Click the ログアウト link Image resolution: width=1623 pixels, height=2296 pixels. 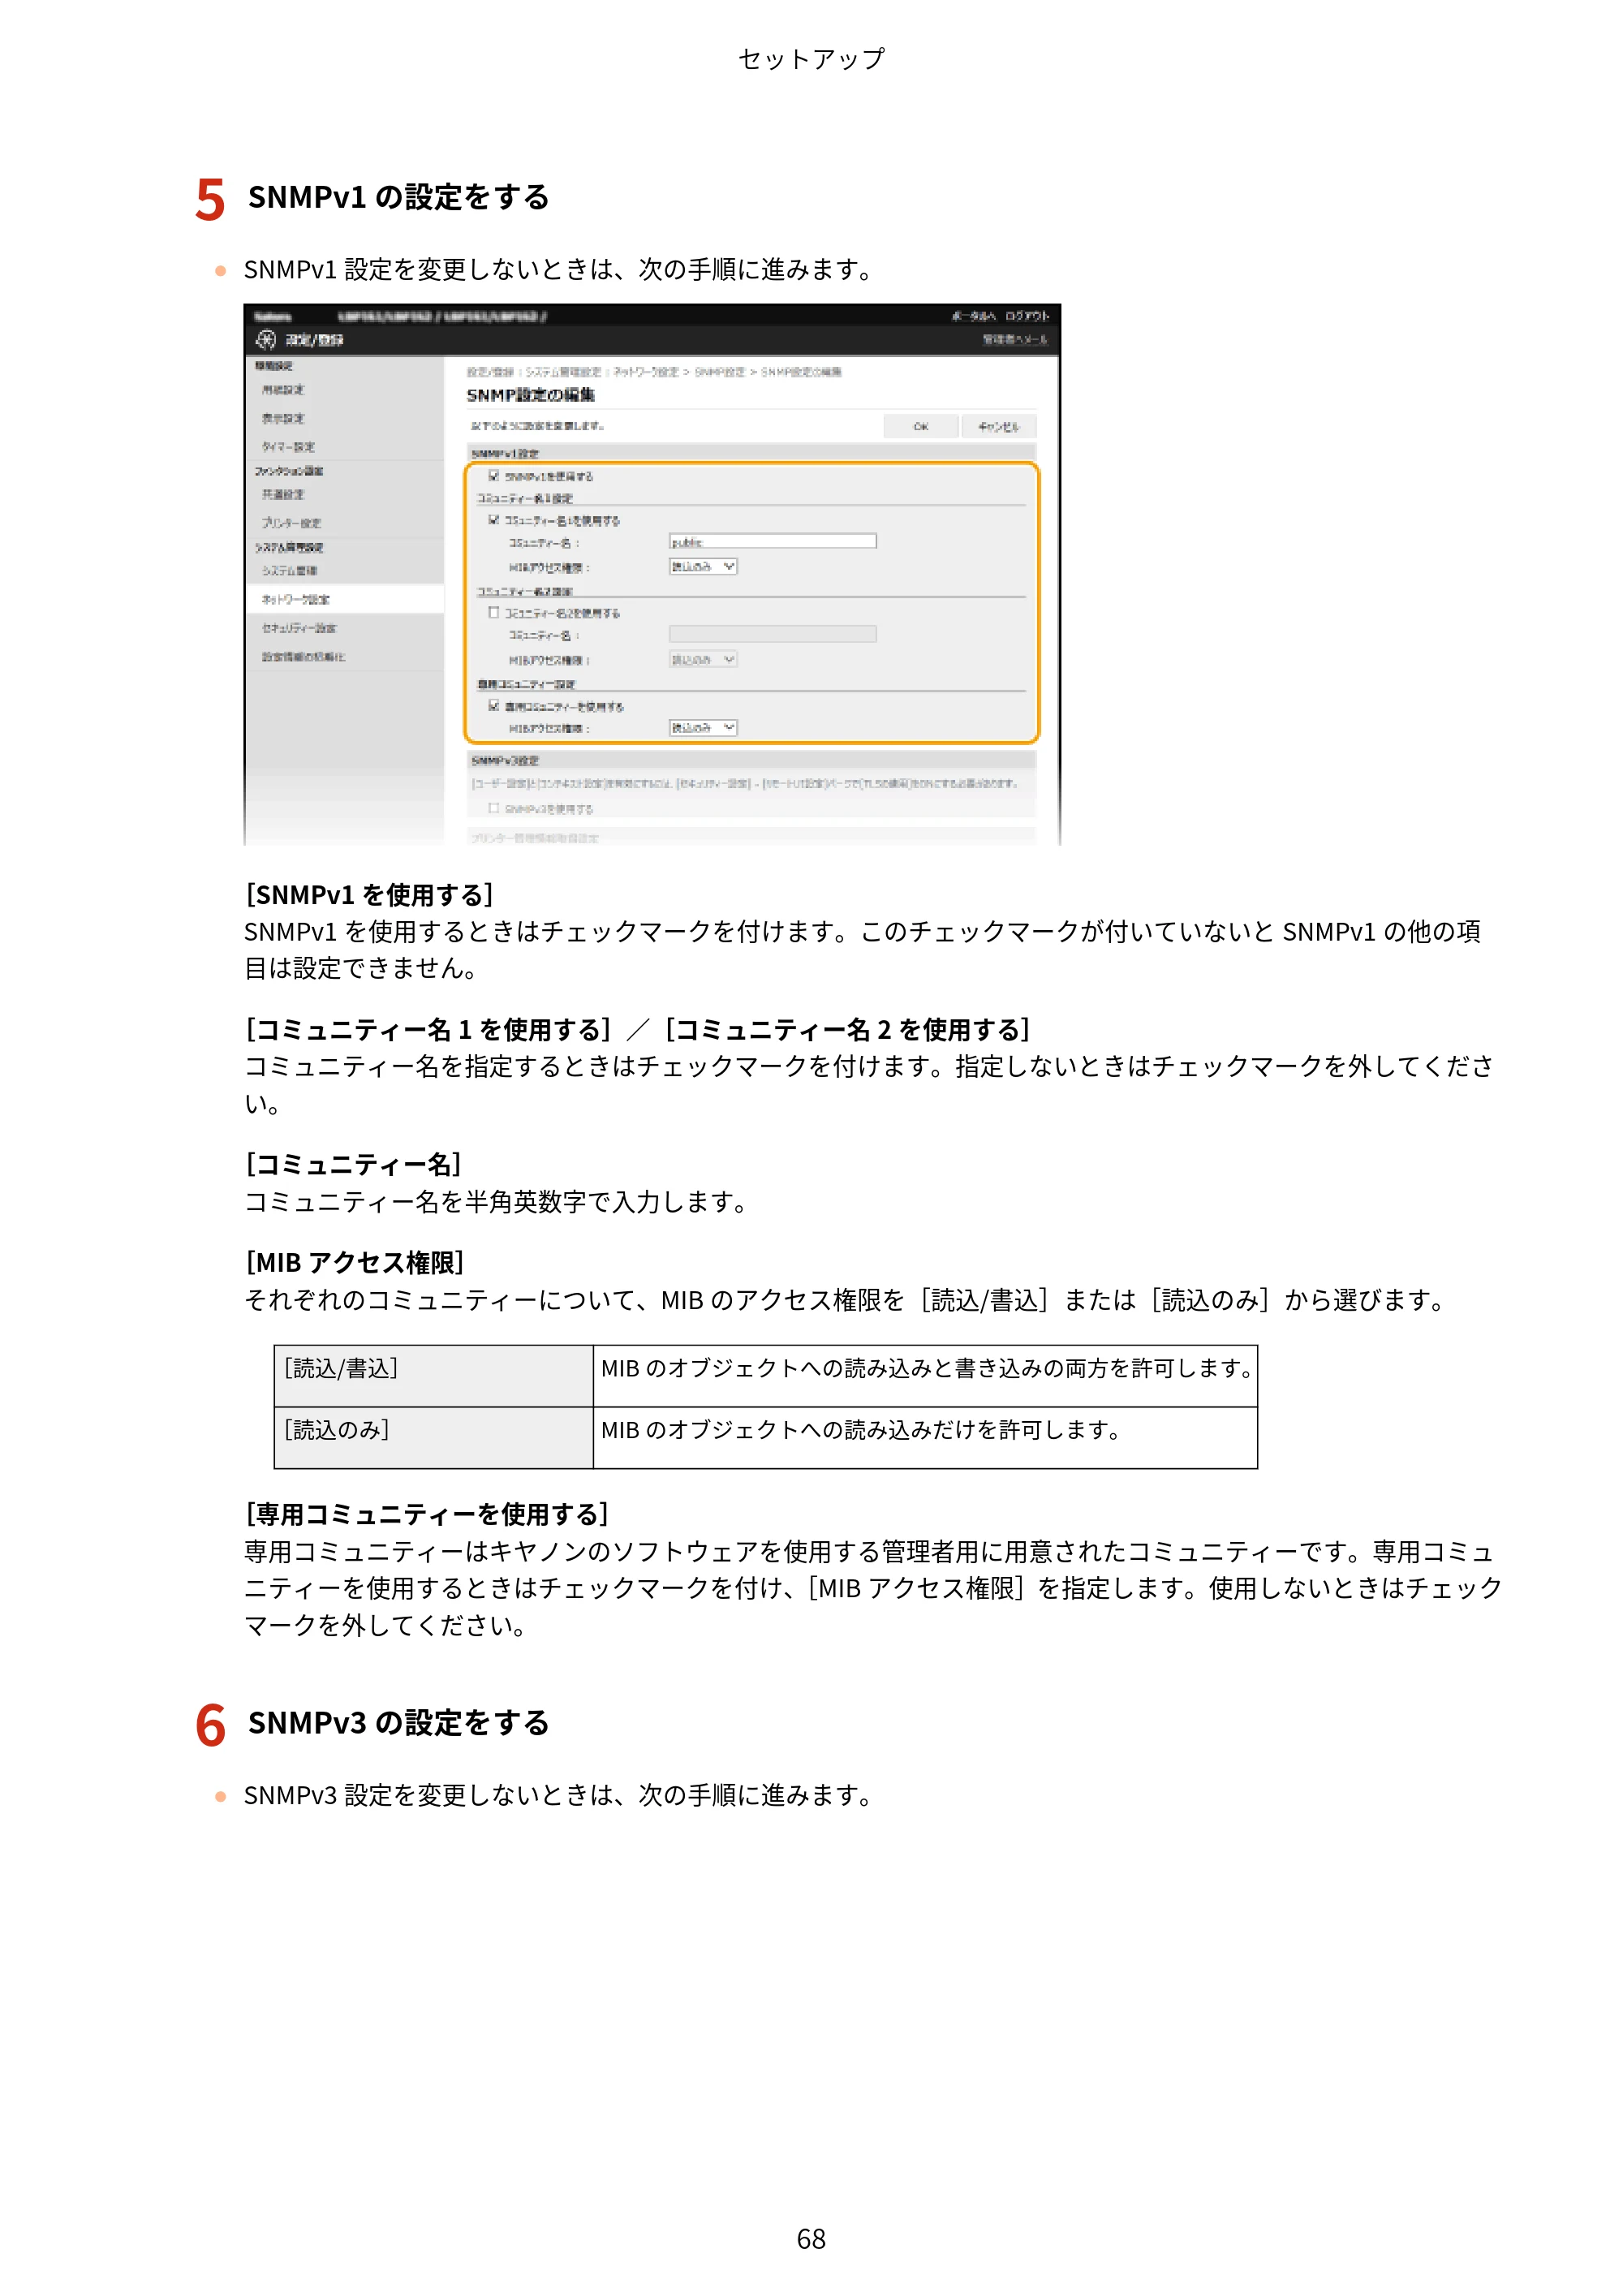tap(1027, 316)
